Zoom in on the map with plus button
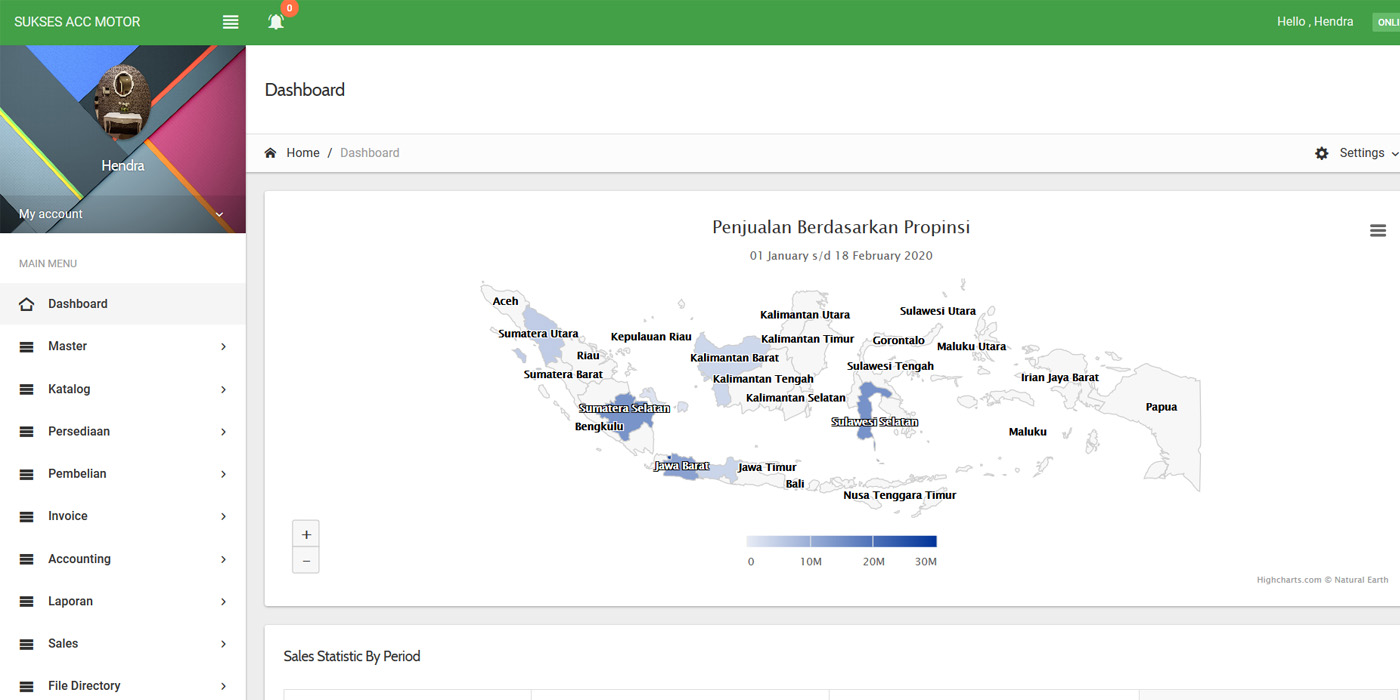The image size is (1400, 700). [306, 534]
